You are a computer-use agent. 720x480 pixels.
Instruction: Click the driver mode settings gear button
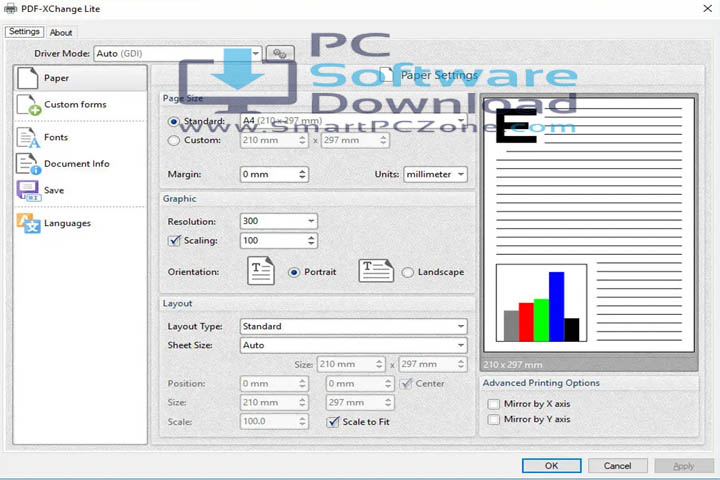click(280, 54)
